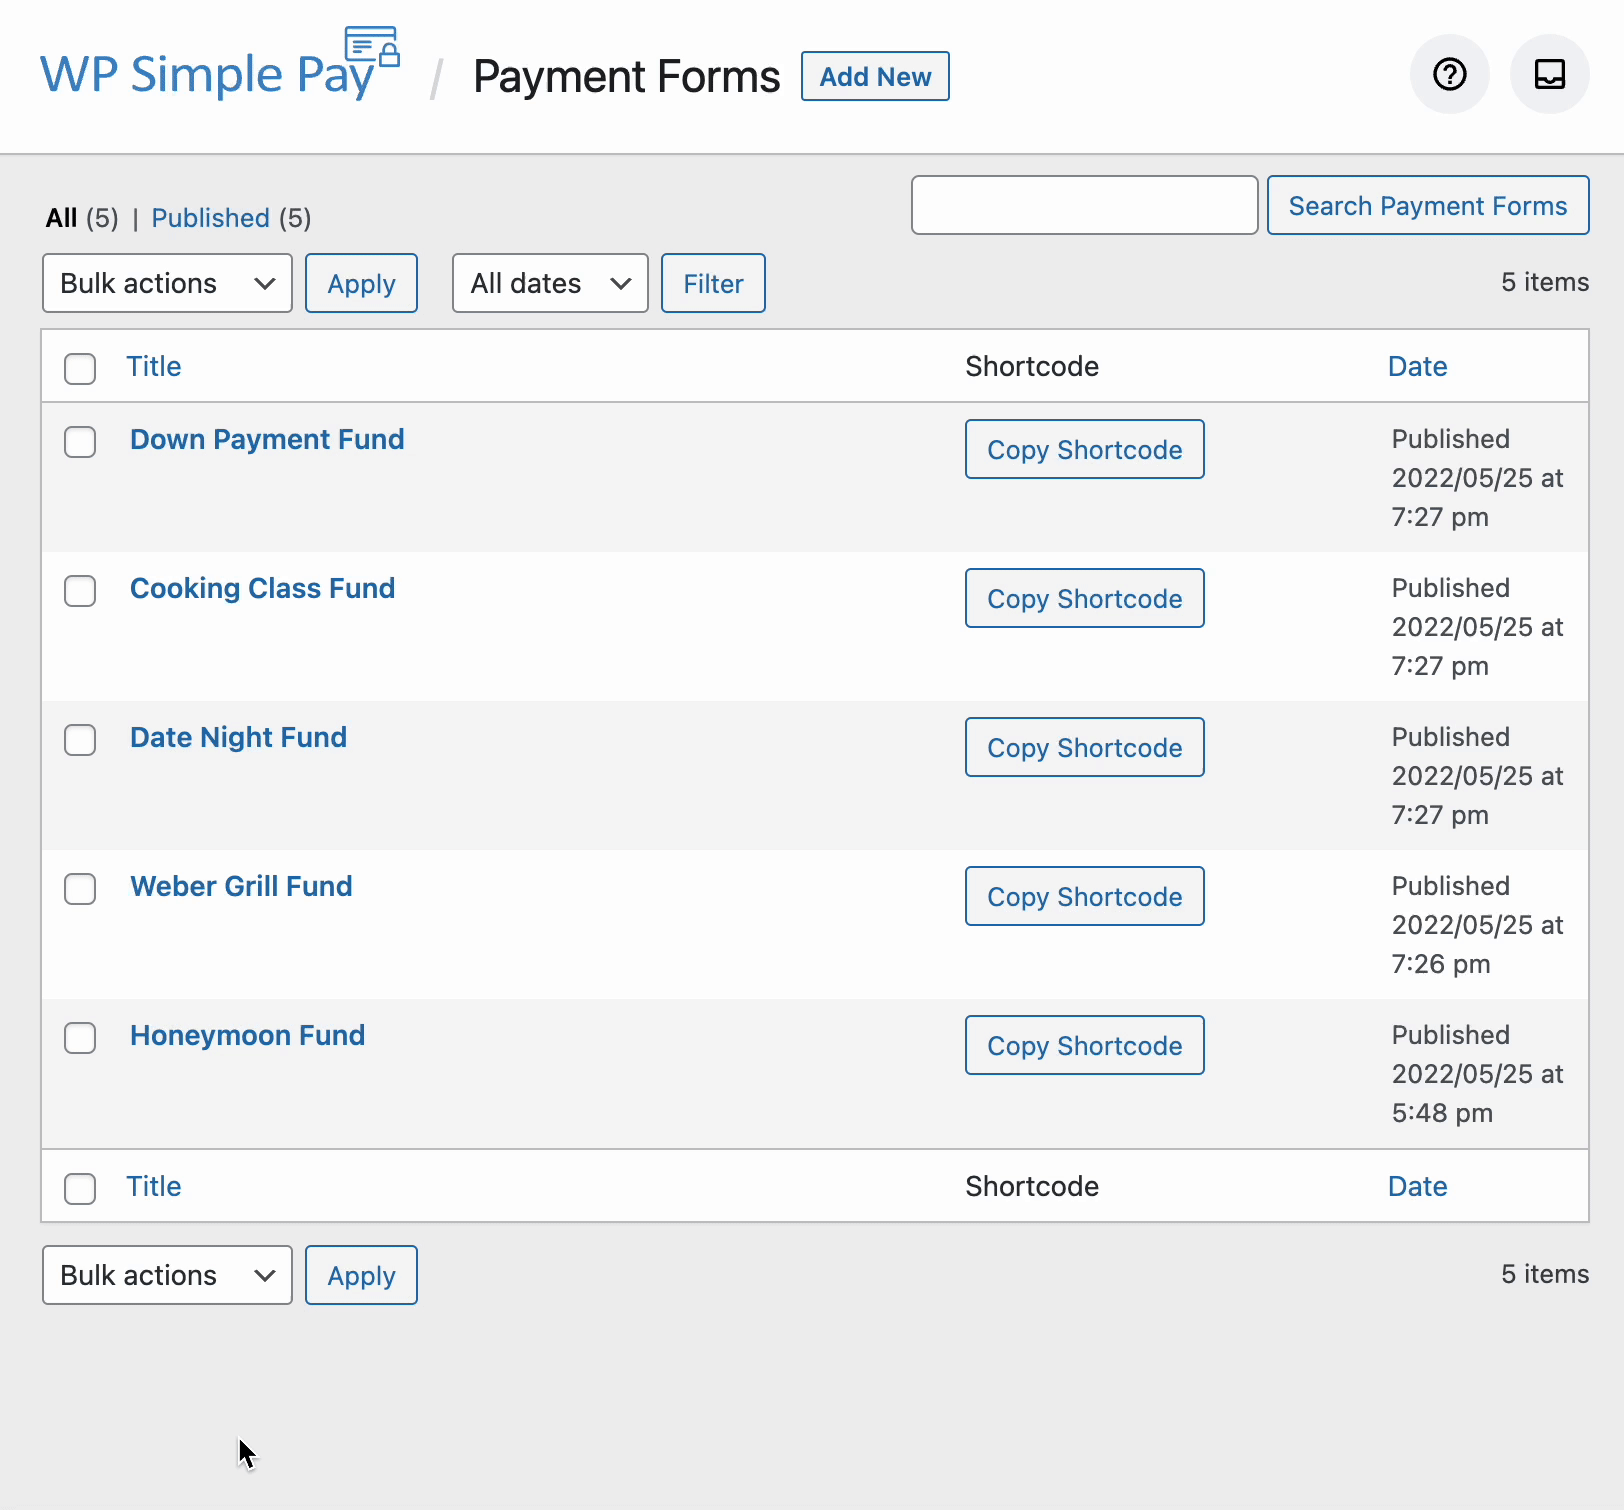Show All payment forms view
The height and width of the screenshot is (1510, 1624).
pyautogui.click(x=61, y=218)
